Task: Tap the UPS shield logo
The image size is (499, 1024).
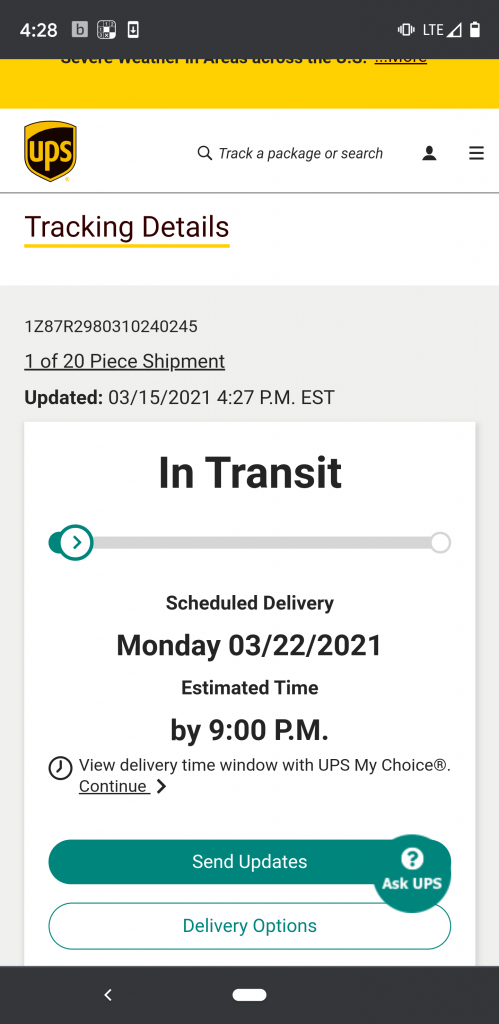Action: (50, 151)
